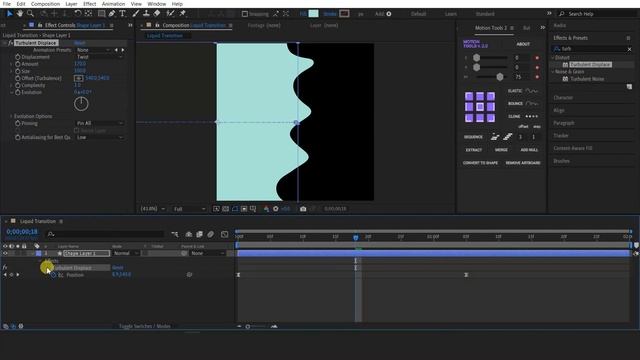Select the Selection arrow tool

10,13
